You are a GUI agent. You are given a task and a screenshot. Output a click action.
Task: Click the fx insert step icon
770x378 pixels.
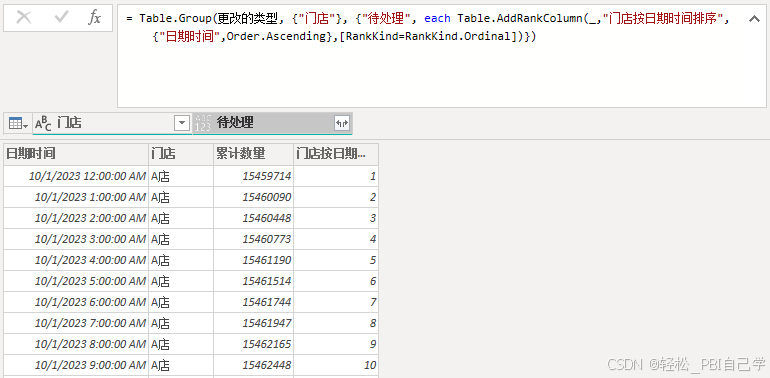[x=94, y=18]
